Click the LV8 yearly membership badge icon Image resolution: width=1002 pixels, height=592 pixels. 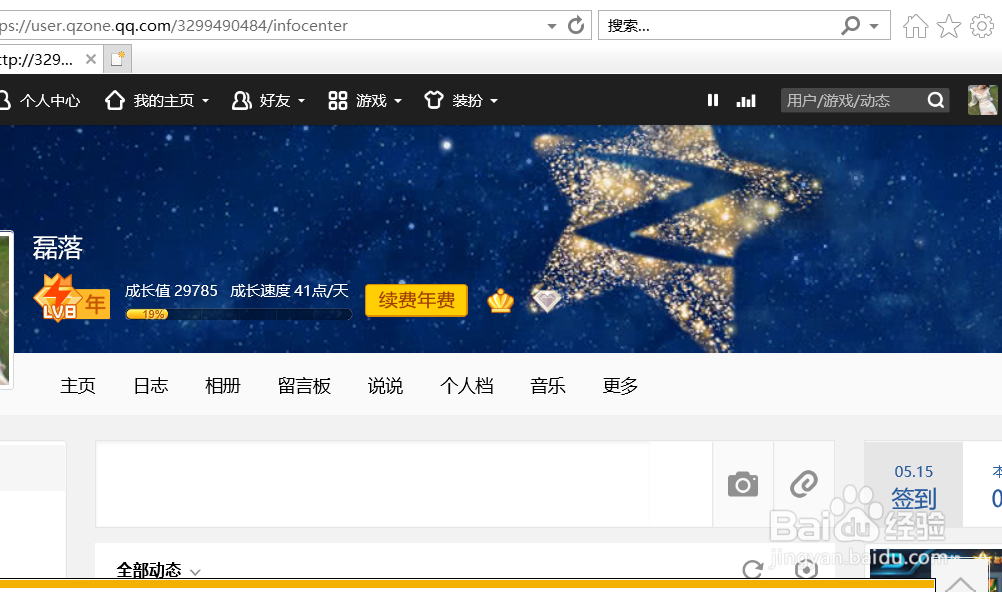70,300
